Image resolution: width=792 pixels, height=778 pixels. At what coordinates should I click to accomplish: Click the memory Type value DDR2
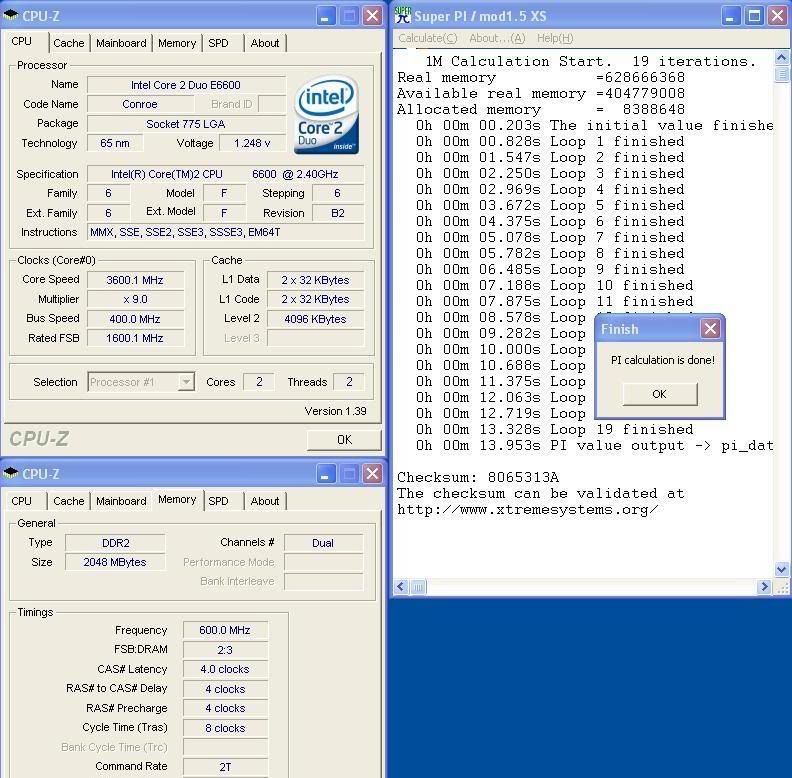tap(115, 543)
